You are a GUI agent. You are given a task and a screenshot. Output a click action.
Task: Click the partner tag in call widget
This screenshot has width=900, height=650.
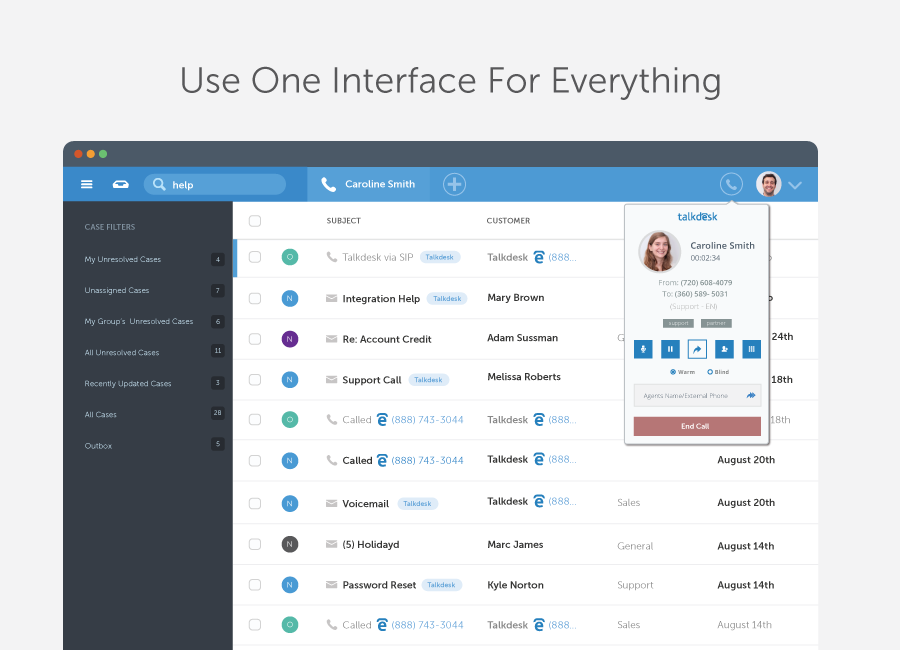coord(716,323)
